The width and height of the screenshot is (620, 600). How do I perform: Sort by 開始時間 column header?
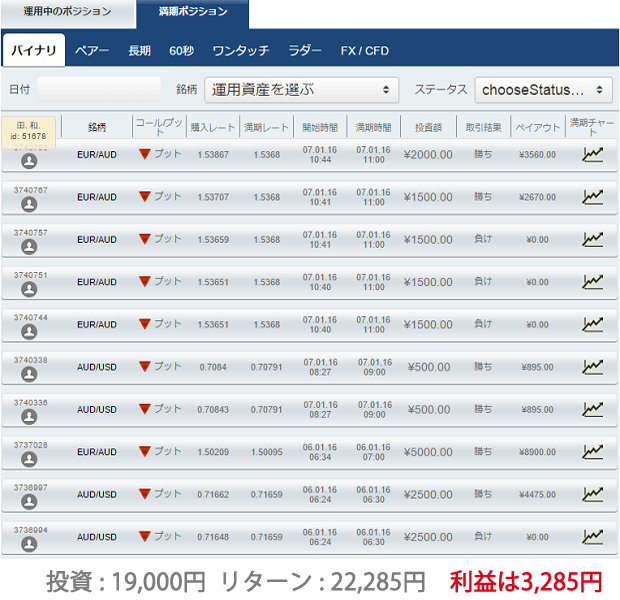320,127
